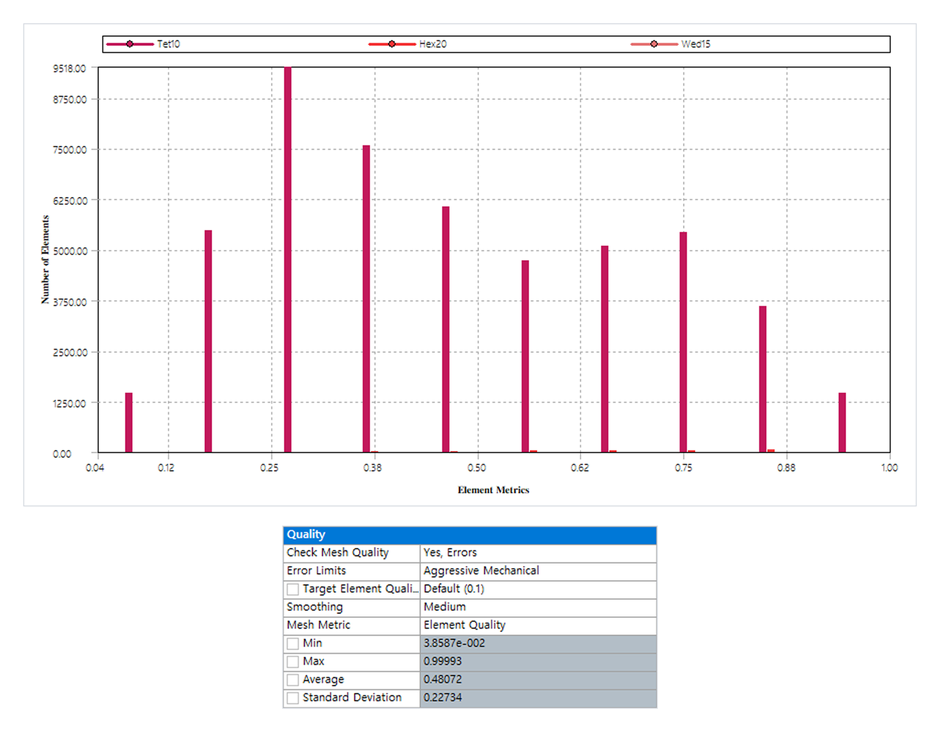Click the Default (0.1) target quality field
Screen dimensions: 940x732
click(x=538, y=589)
